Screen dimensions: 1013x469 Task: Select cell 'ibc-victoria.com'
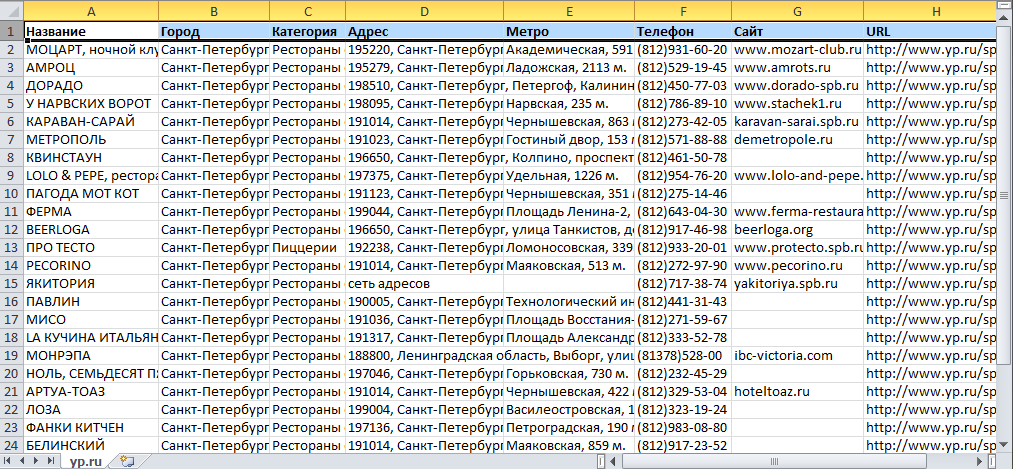(797, 356)
